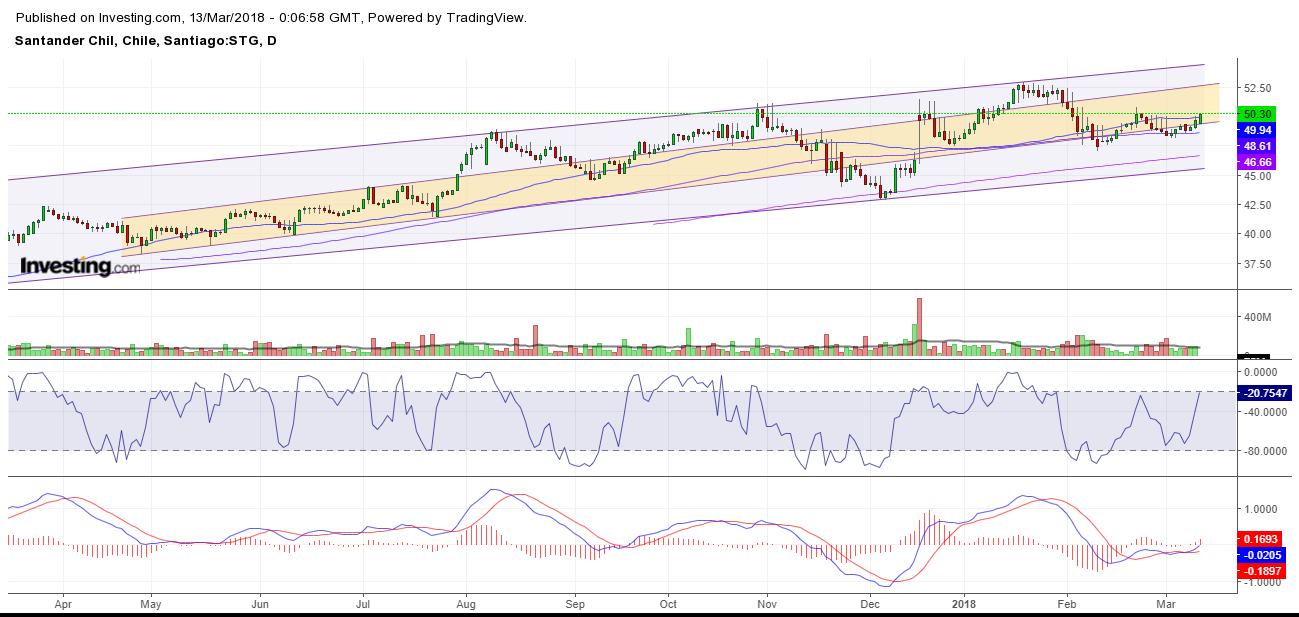Click the -80.0000 oscillator axis label
The width and height of the screenshot is (1299, 617).
[1264, 452]
